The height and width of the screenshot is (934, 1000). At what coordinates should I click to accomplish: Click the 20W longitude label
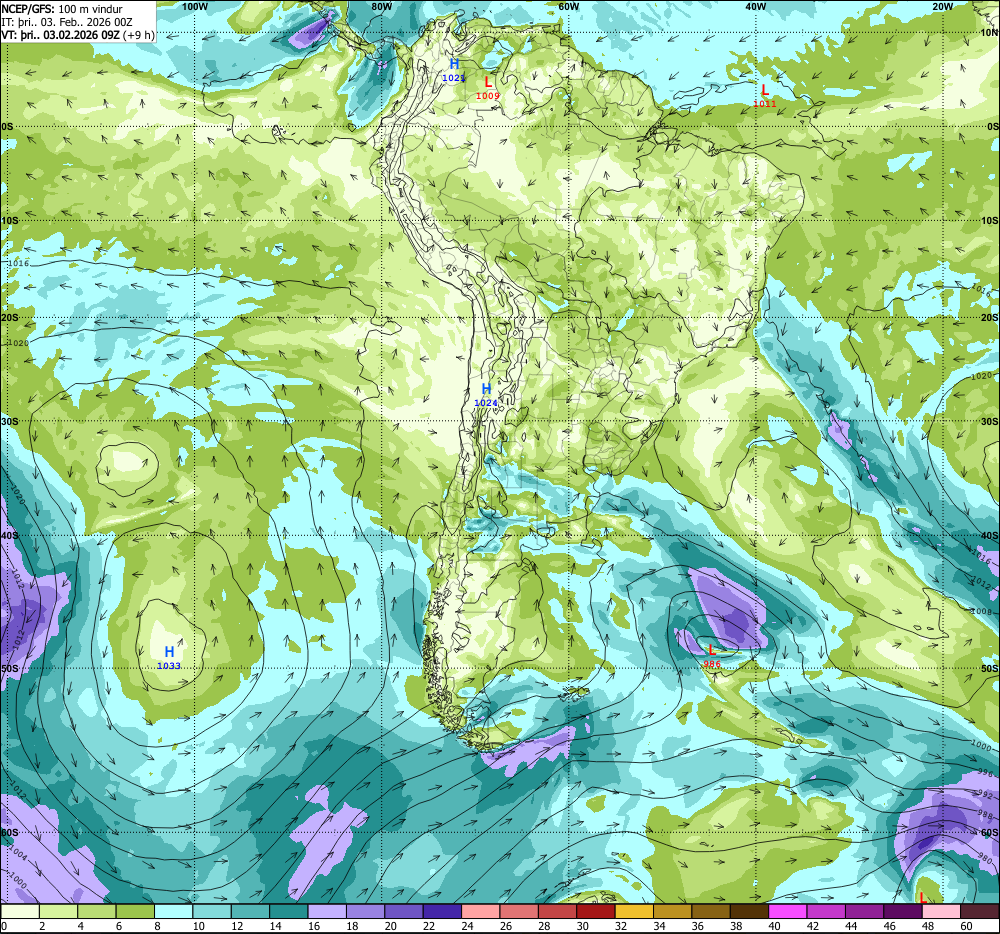point(942,6)
